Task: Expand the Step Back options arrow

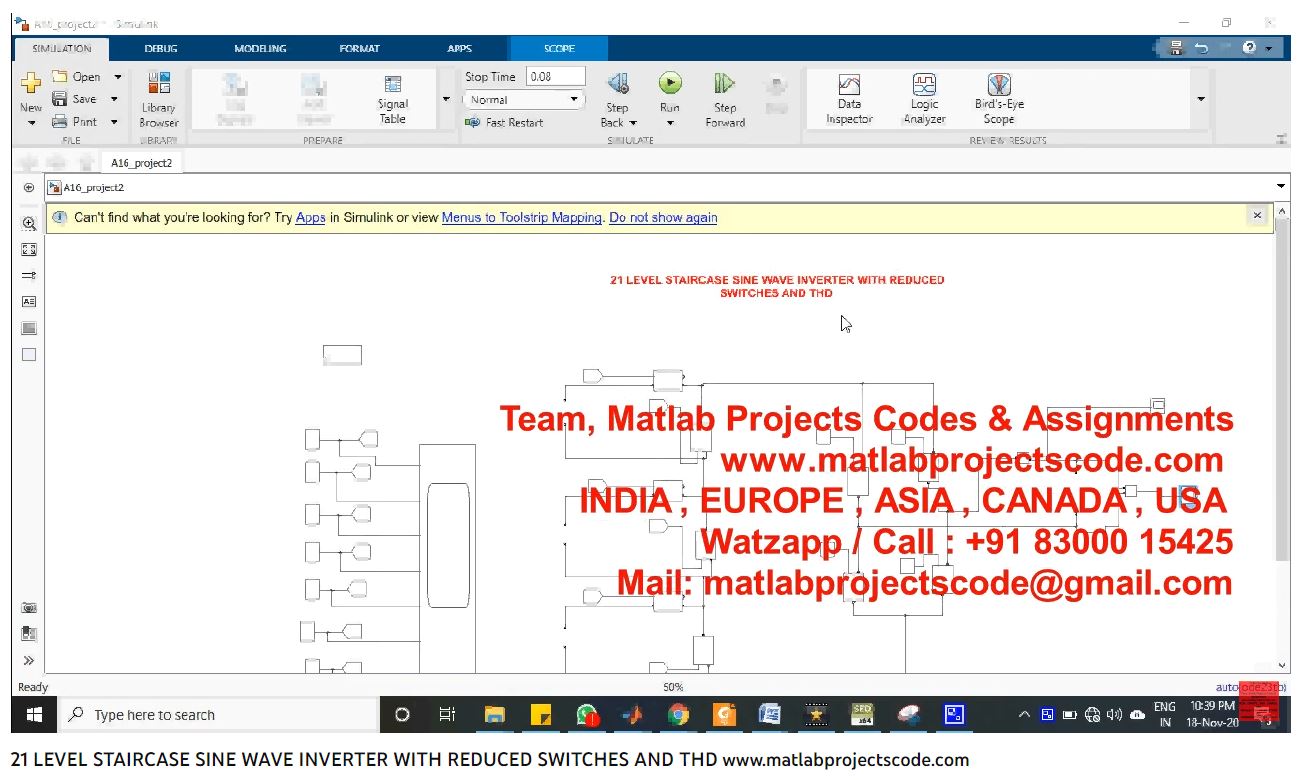Action: pyautogui.click(x=633, y=123)
